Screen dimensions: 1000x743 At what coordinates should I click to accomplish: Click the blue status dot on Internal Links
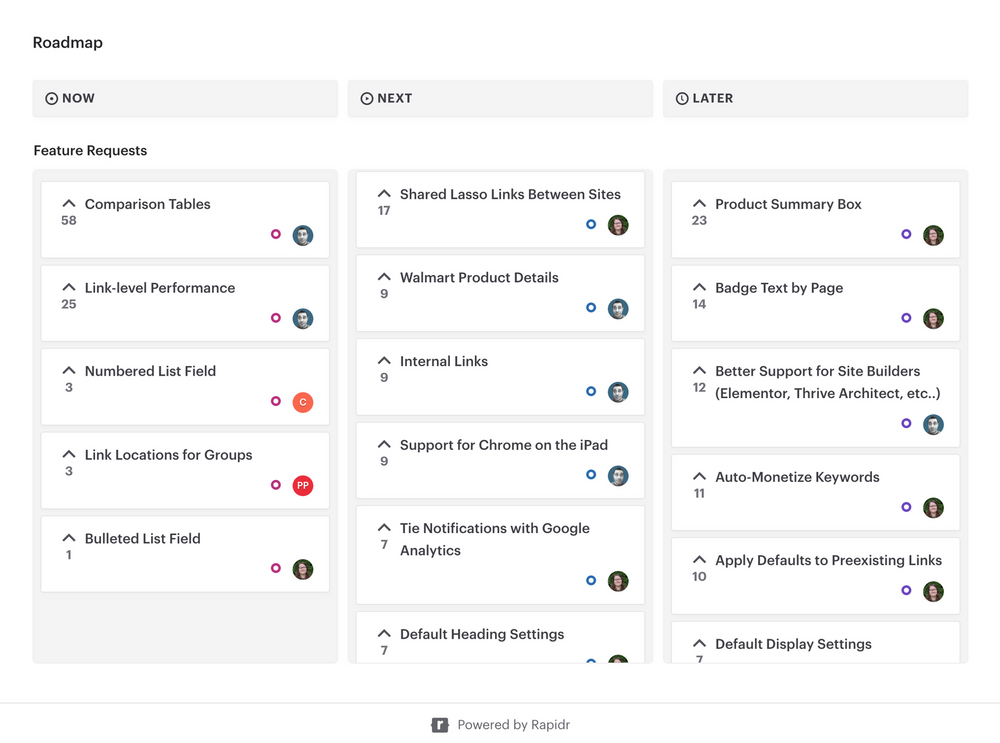pos(591,392)
